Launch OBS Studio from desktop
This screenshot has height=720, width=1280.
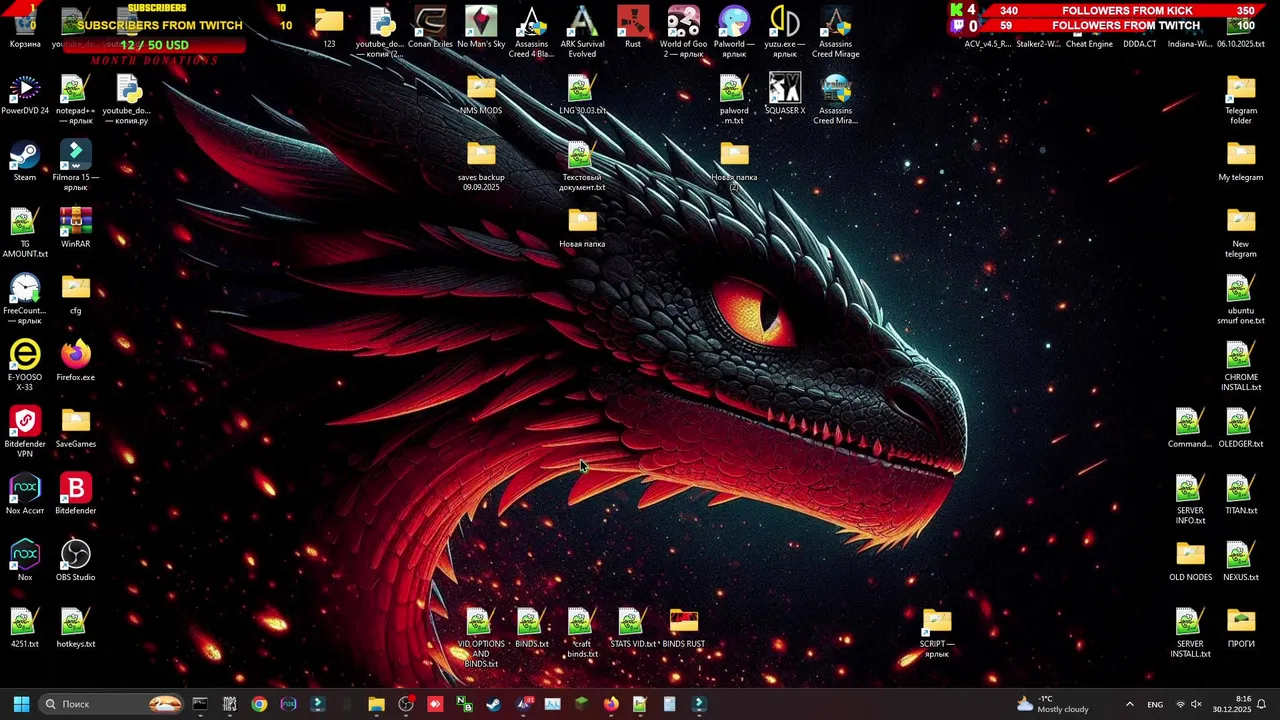tap(76, 562)
